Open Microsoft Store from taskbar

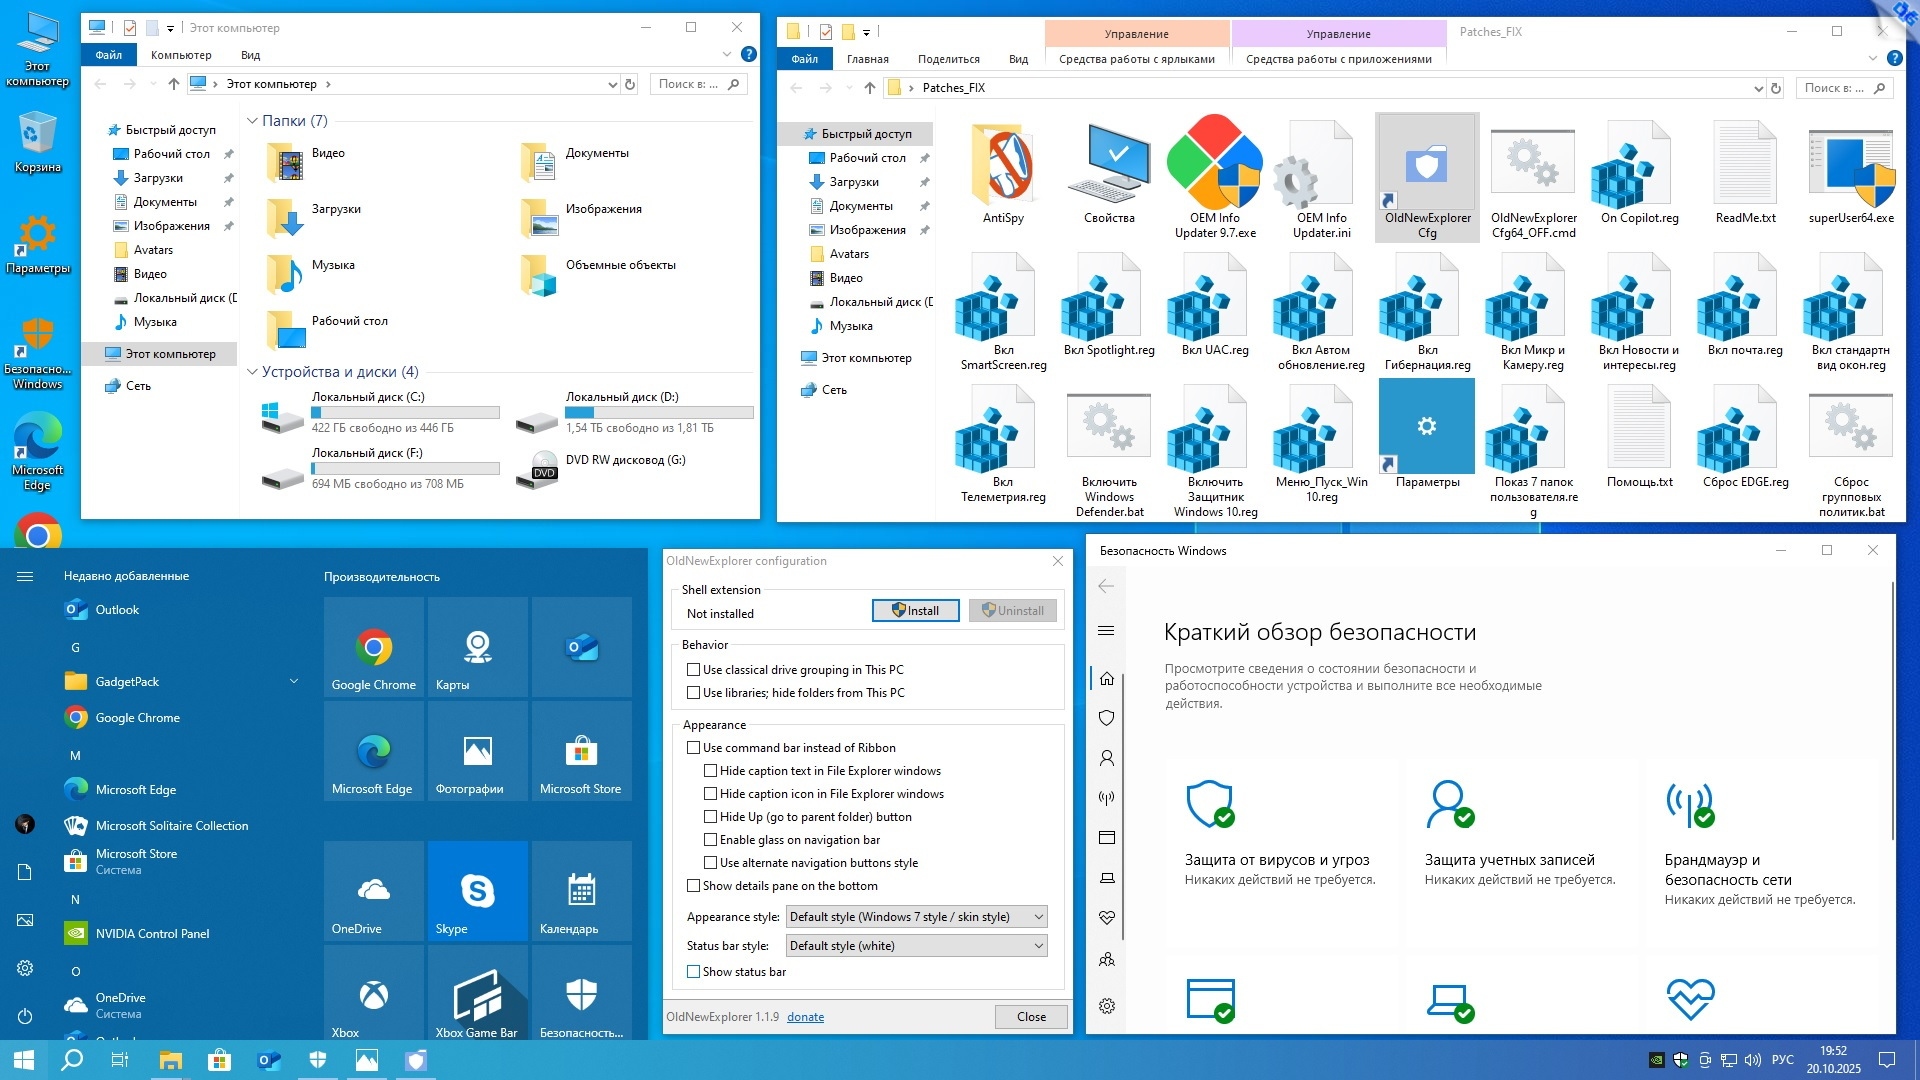pos(219,1060)
